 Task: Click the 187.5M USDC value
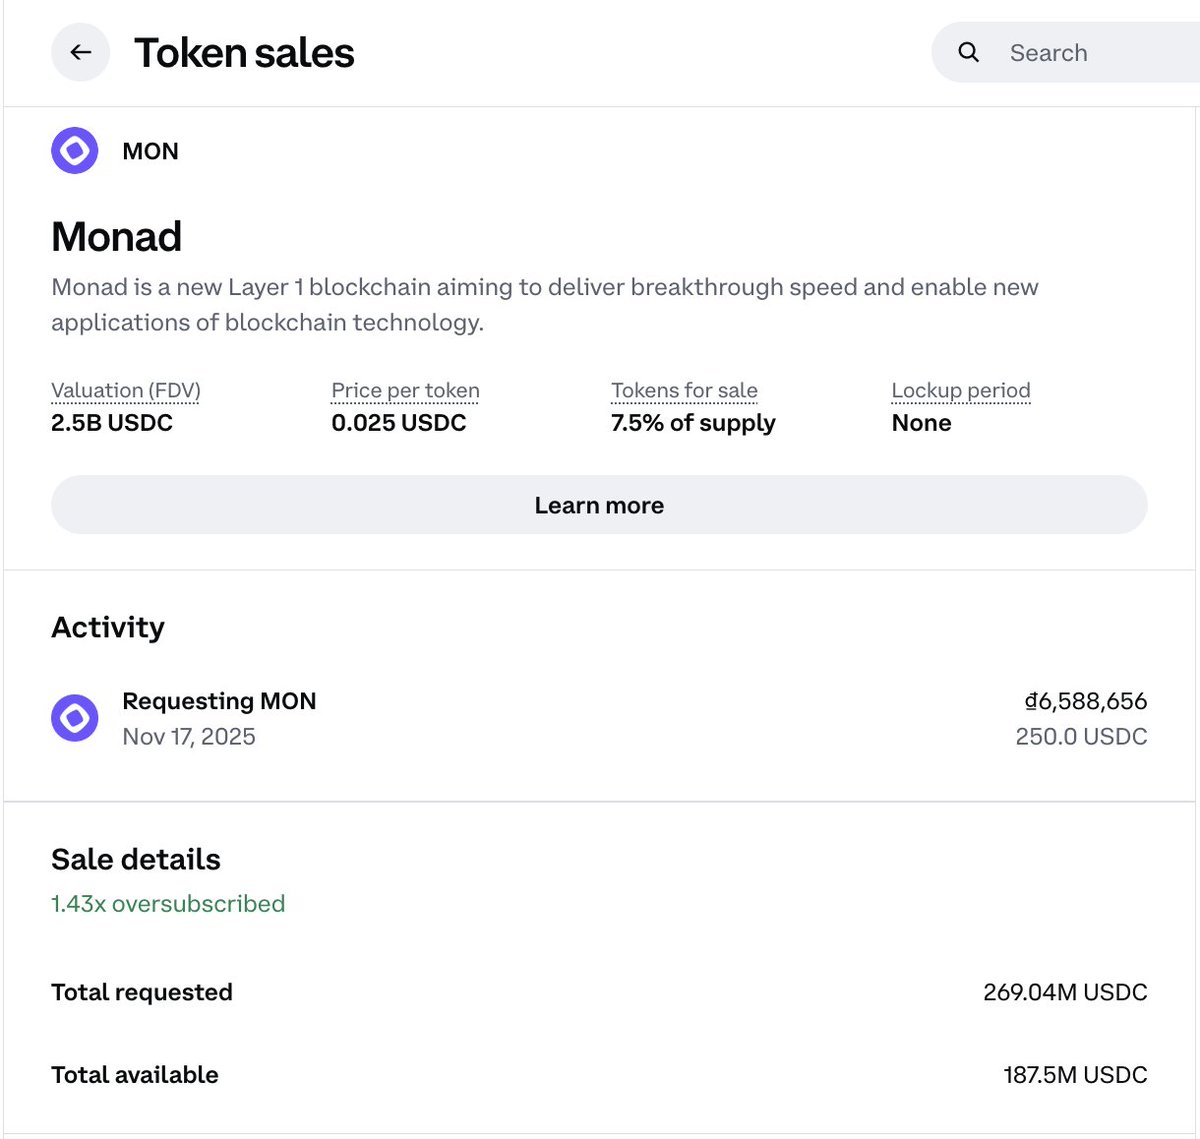pos(1074,1075)
